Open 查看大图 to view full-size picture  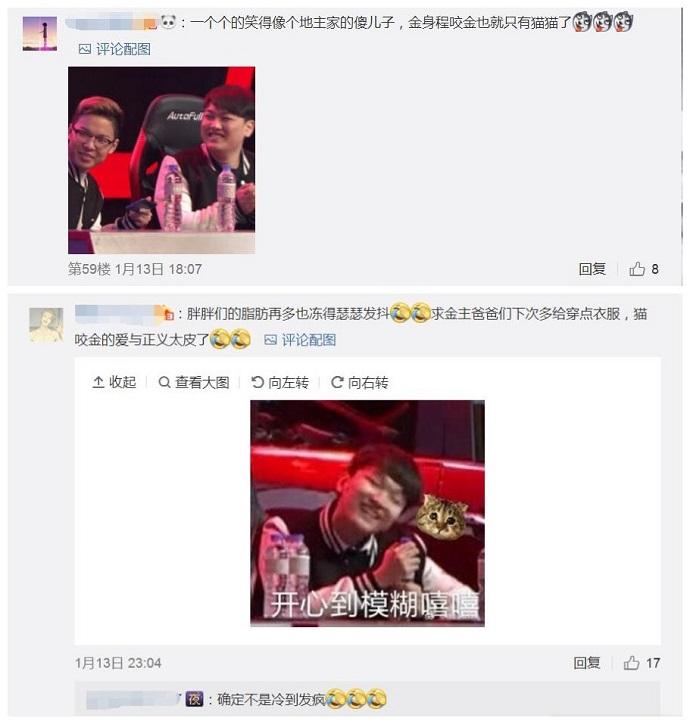(194, 382)
